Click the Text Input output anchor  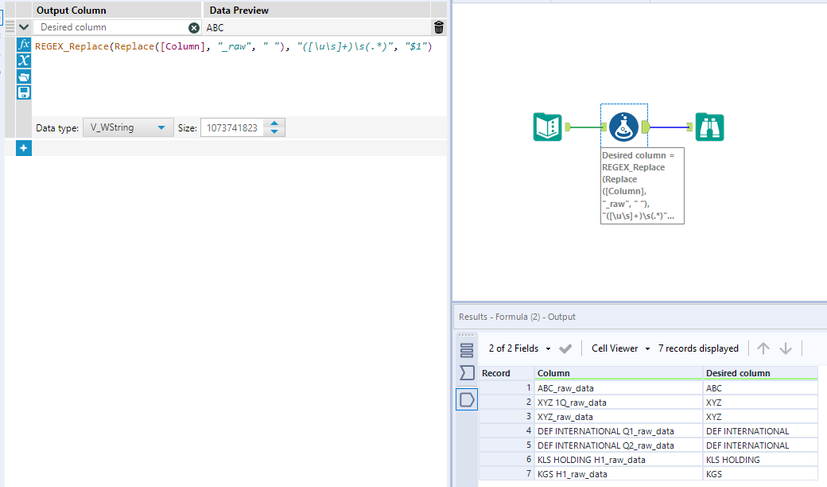(x=568, y=127)
